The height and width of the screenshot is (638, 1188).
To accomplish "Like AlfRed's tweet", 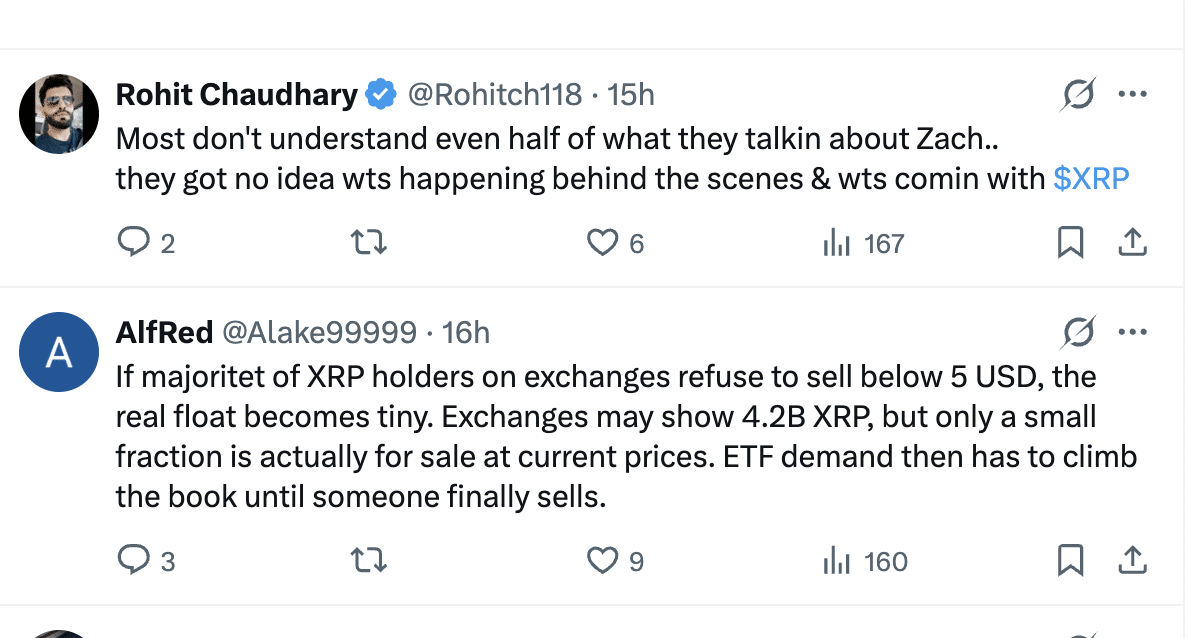I will 601,561.
